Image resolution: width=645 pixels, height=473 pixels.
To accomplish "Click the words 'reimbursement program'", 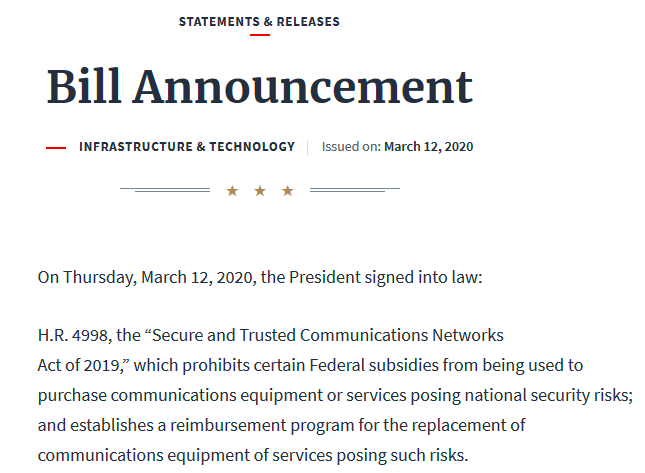I will pyautogui.click(x=262, y=426).
